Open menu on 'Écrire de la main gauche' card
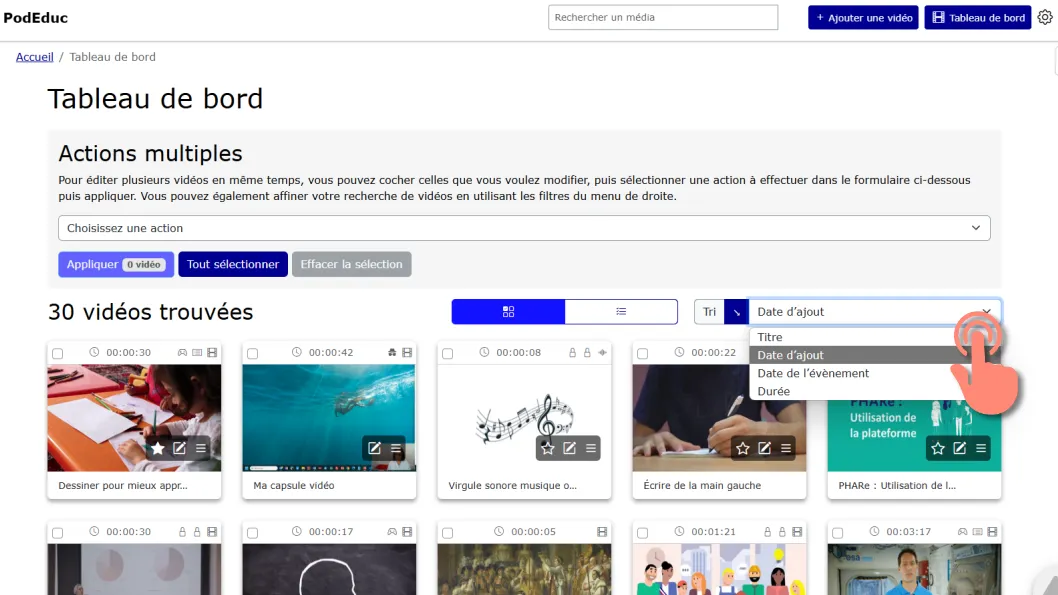This screenshot has width=1058, height=595. click(785, 448)
